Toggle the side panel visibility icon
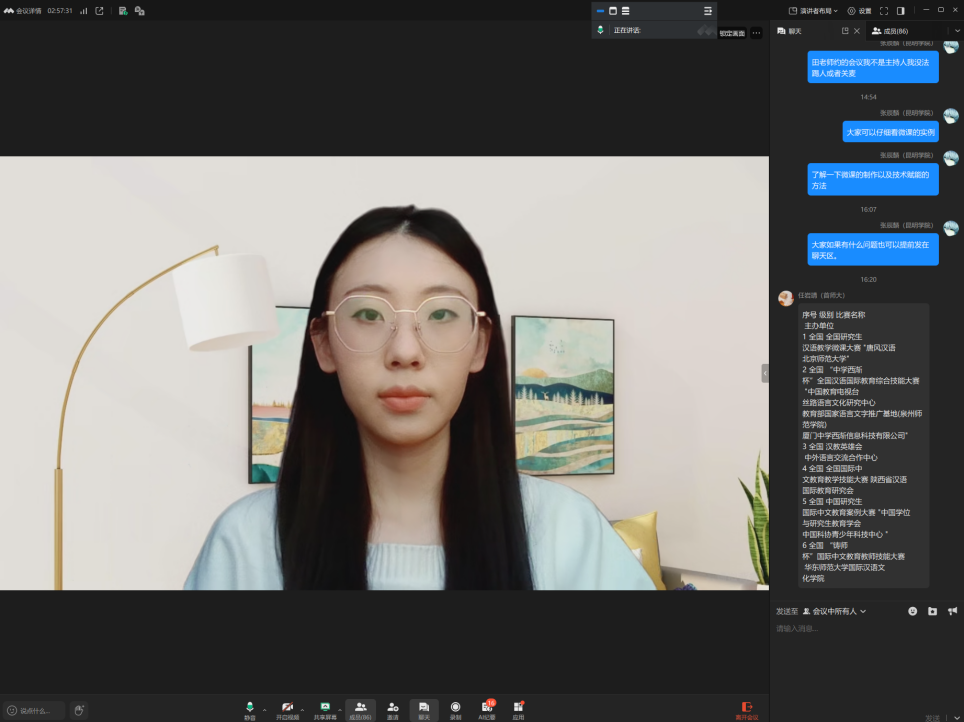 (900, 11)
